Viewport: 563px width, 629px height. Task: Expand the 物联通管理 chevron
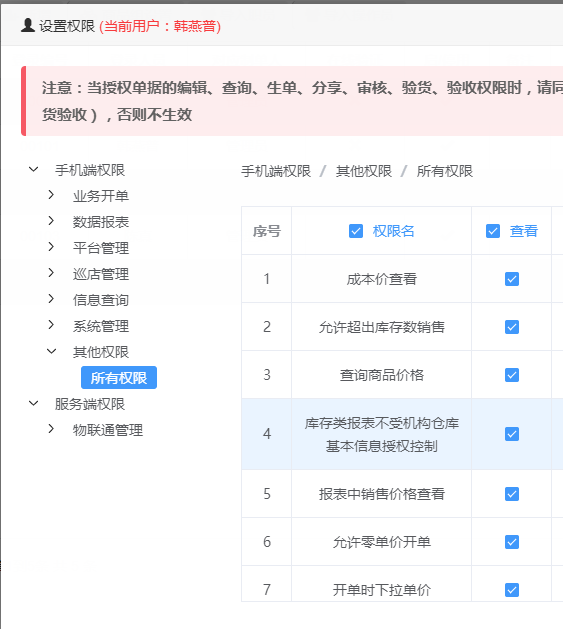pos(51,429)
